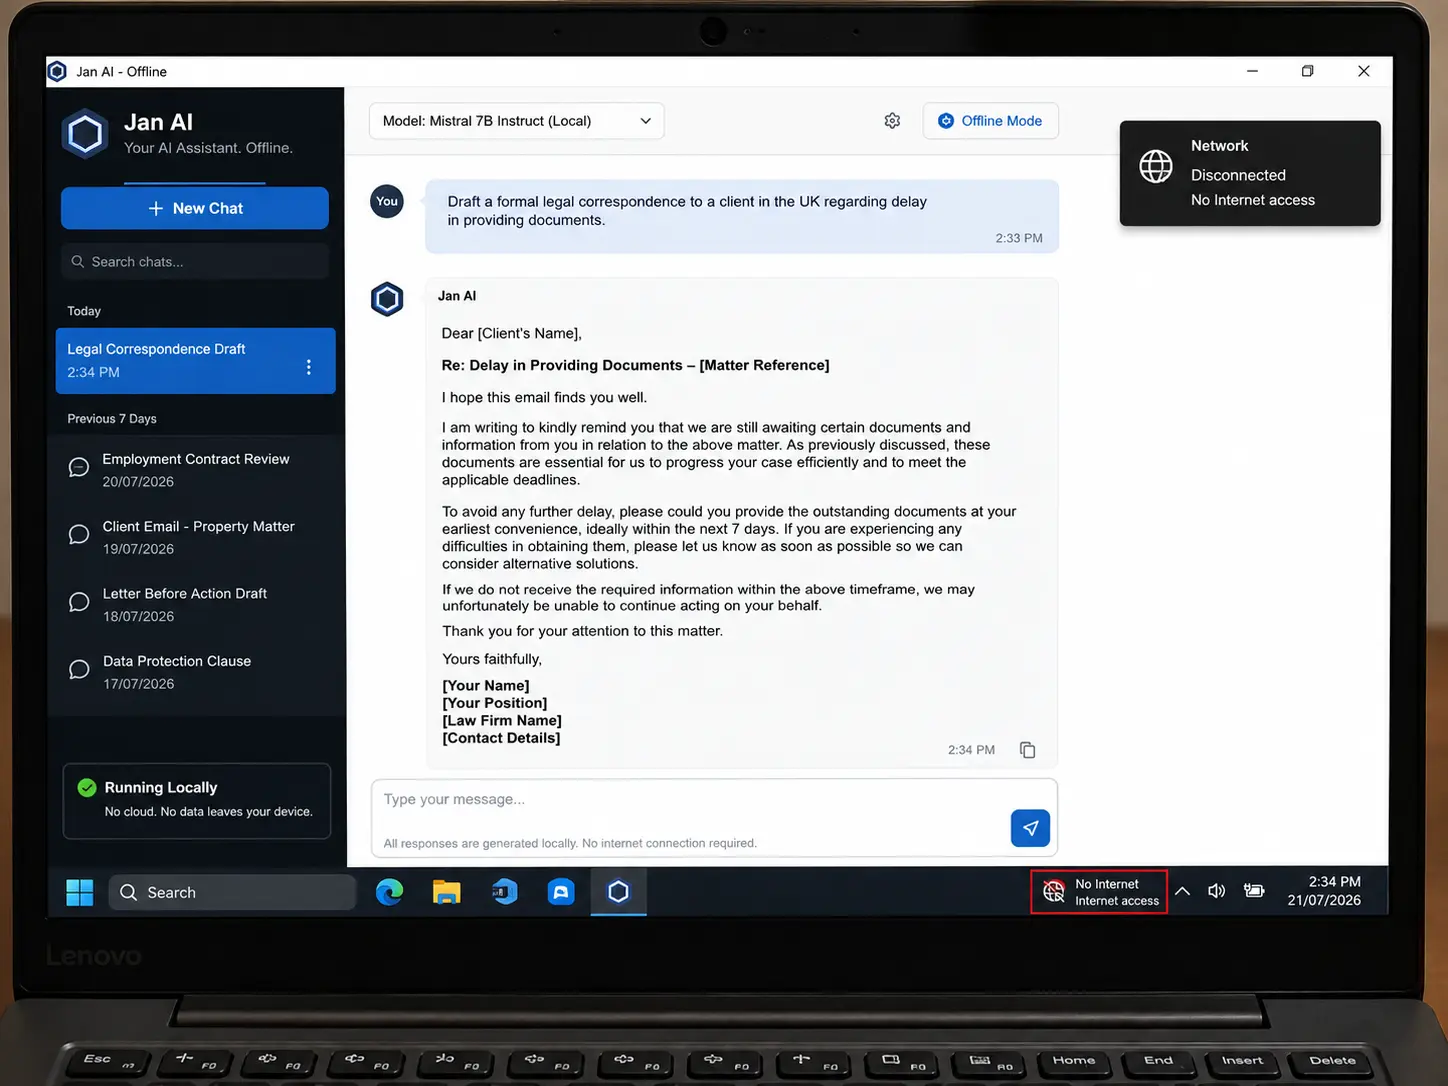Open the Legal Correspondence Draft chat
Image resolution: width=1448 pixels, height=1086 pixels.
pos(195,361)
